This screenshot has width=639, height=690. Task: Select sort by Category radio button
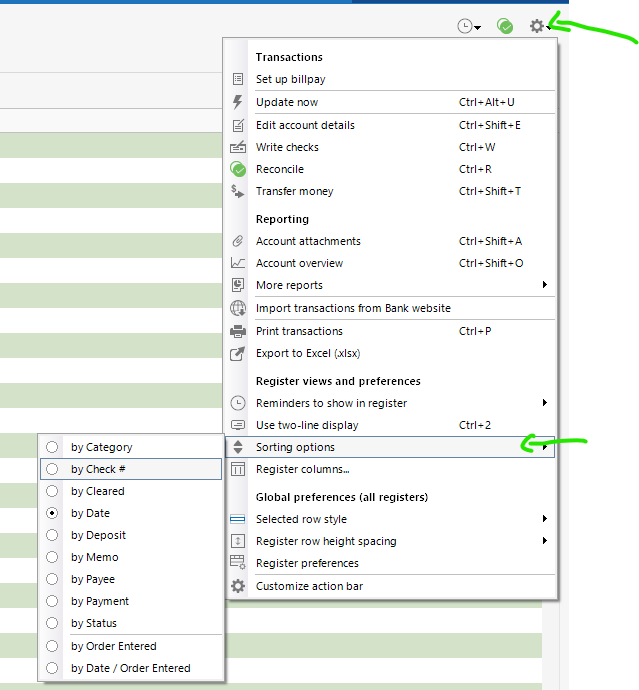[x=52, y=447]
